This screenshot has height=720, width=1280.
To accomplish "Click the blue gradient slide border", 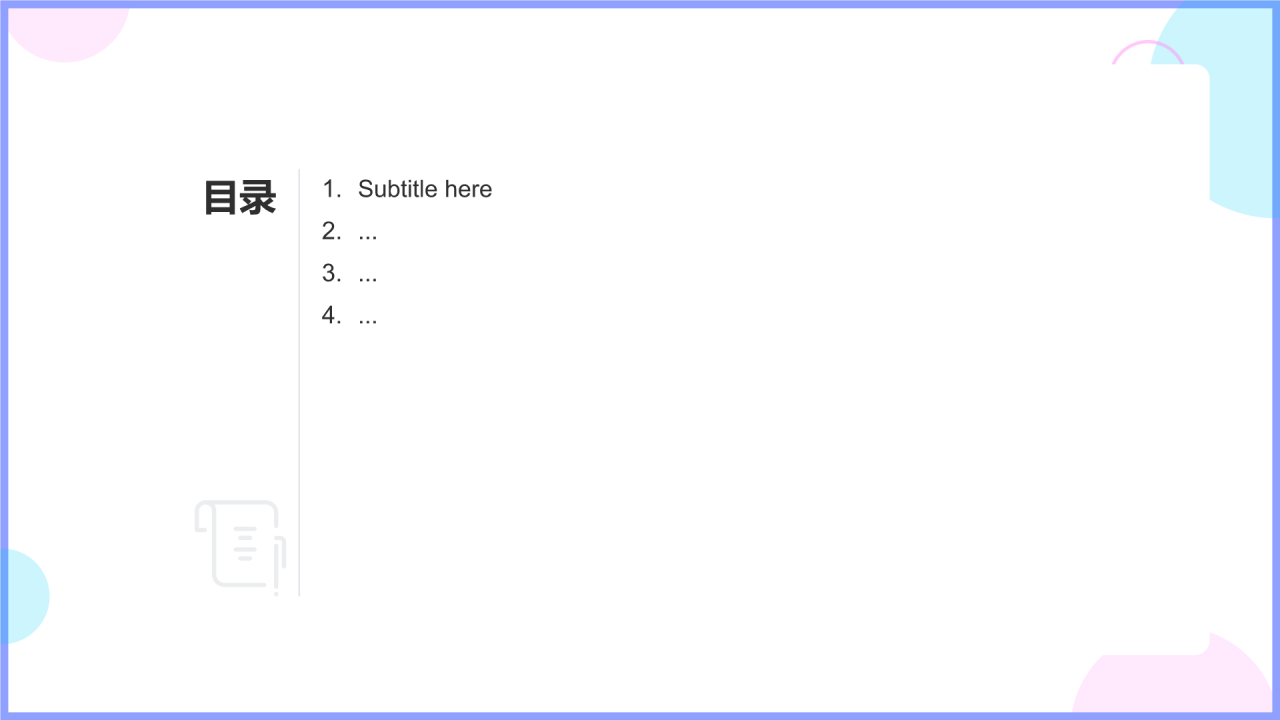I will coord(640,4).
